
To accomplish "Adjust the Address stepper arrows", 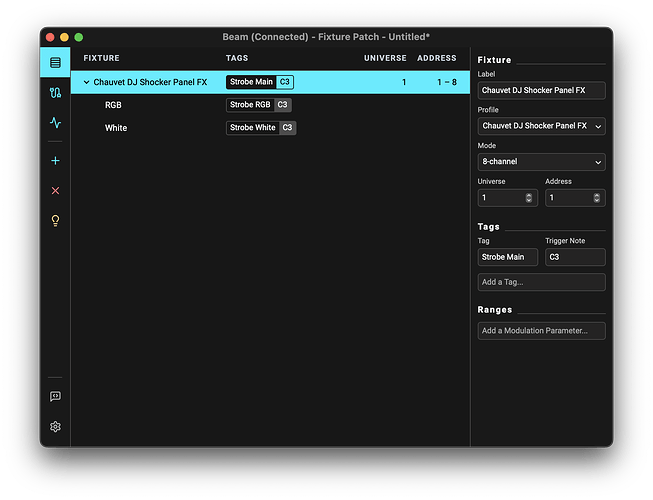I will [x=597, y=198].
